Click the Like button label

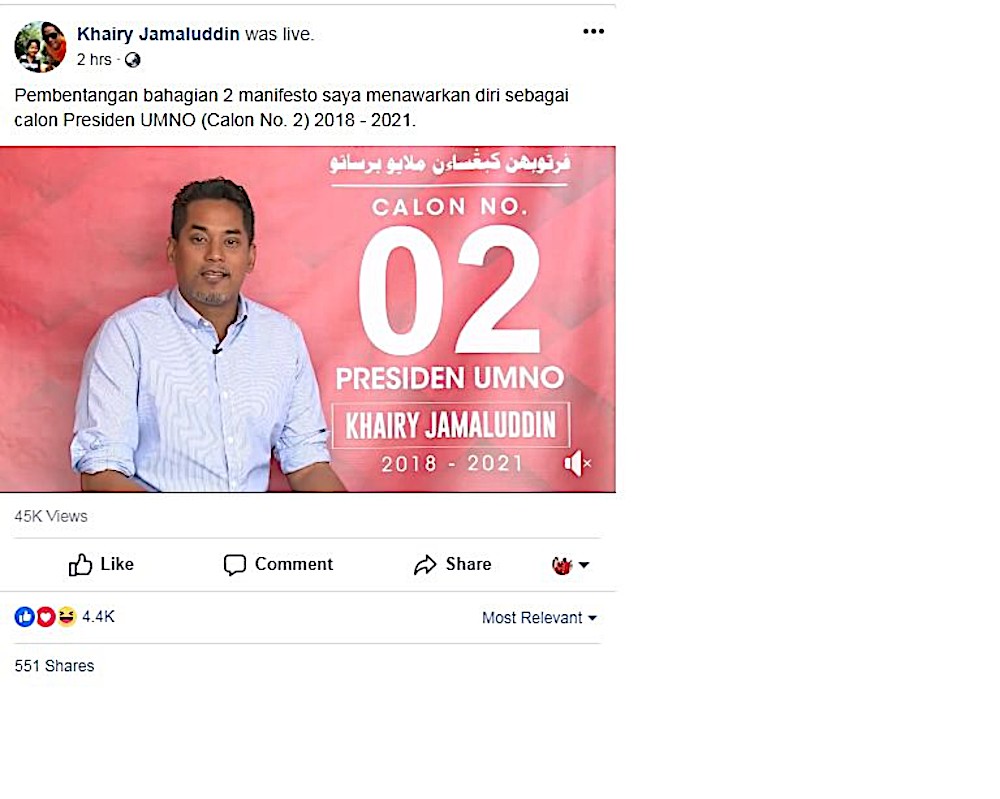pos(117,564)
